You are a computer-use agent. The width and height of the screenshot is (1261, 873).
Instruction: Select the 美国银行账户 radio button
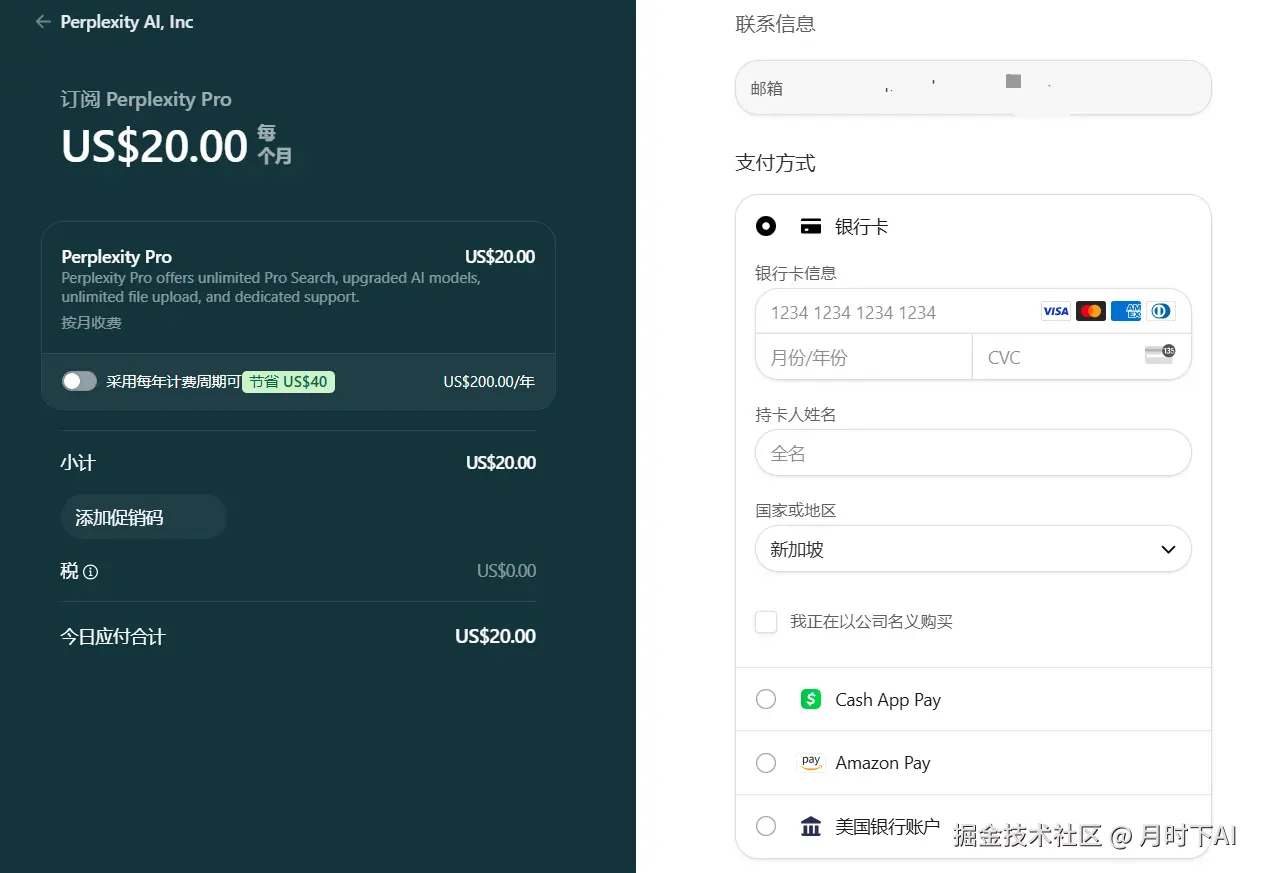click(766, 826)
